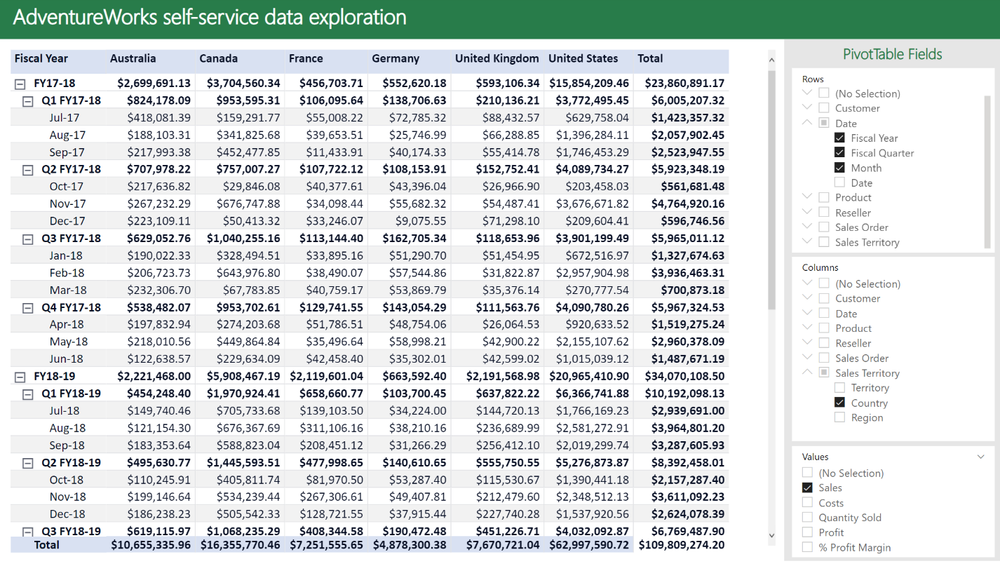
Task: Expand Product chevron in Columns
Action: tap(807, 327)
